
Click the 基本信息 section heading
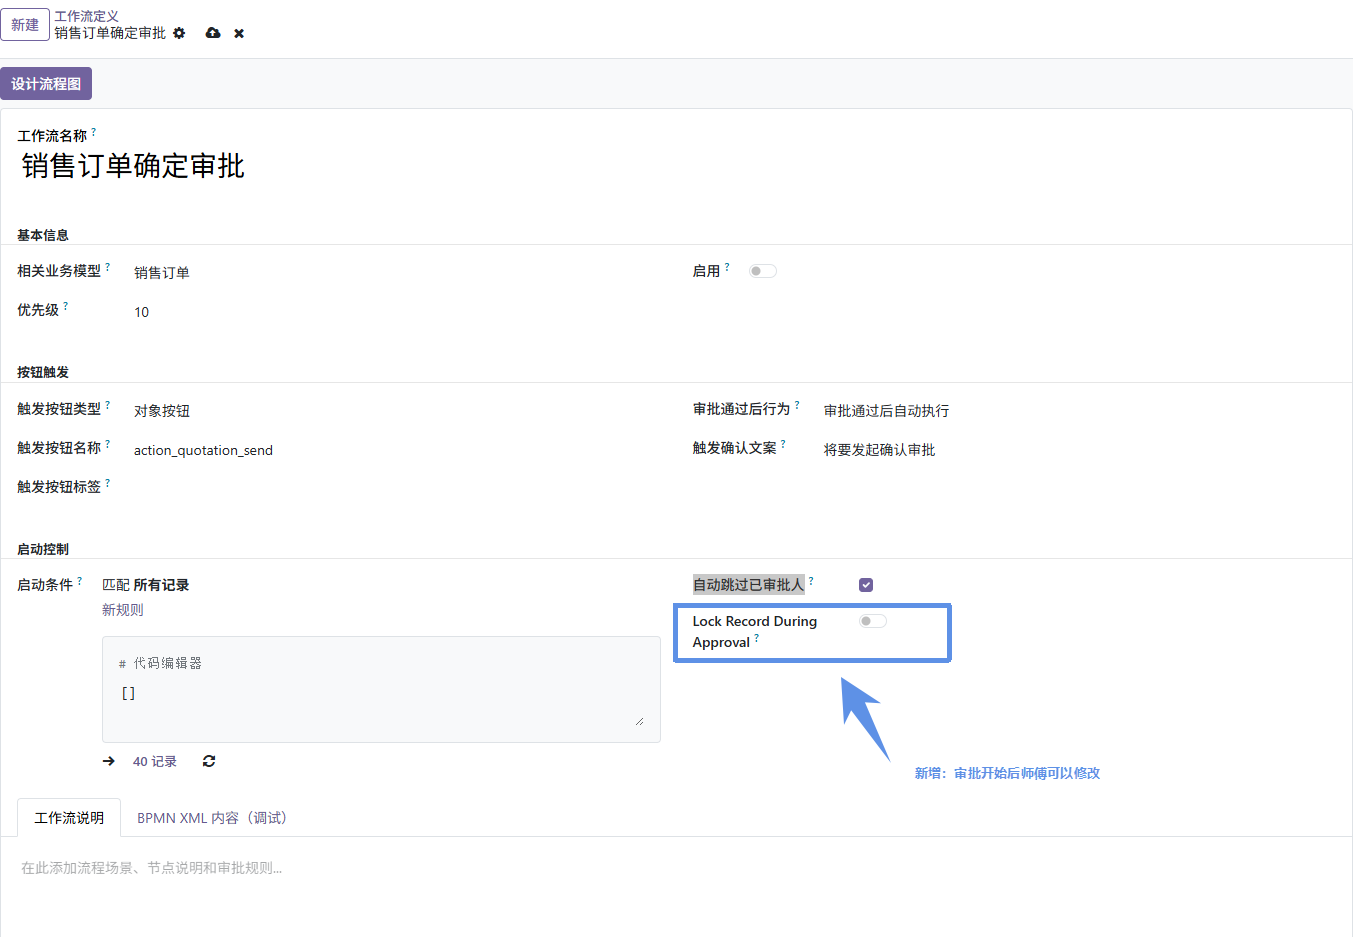coord(43,235)
